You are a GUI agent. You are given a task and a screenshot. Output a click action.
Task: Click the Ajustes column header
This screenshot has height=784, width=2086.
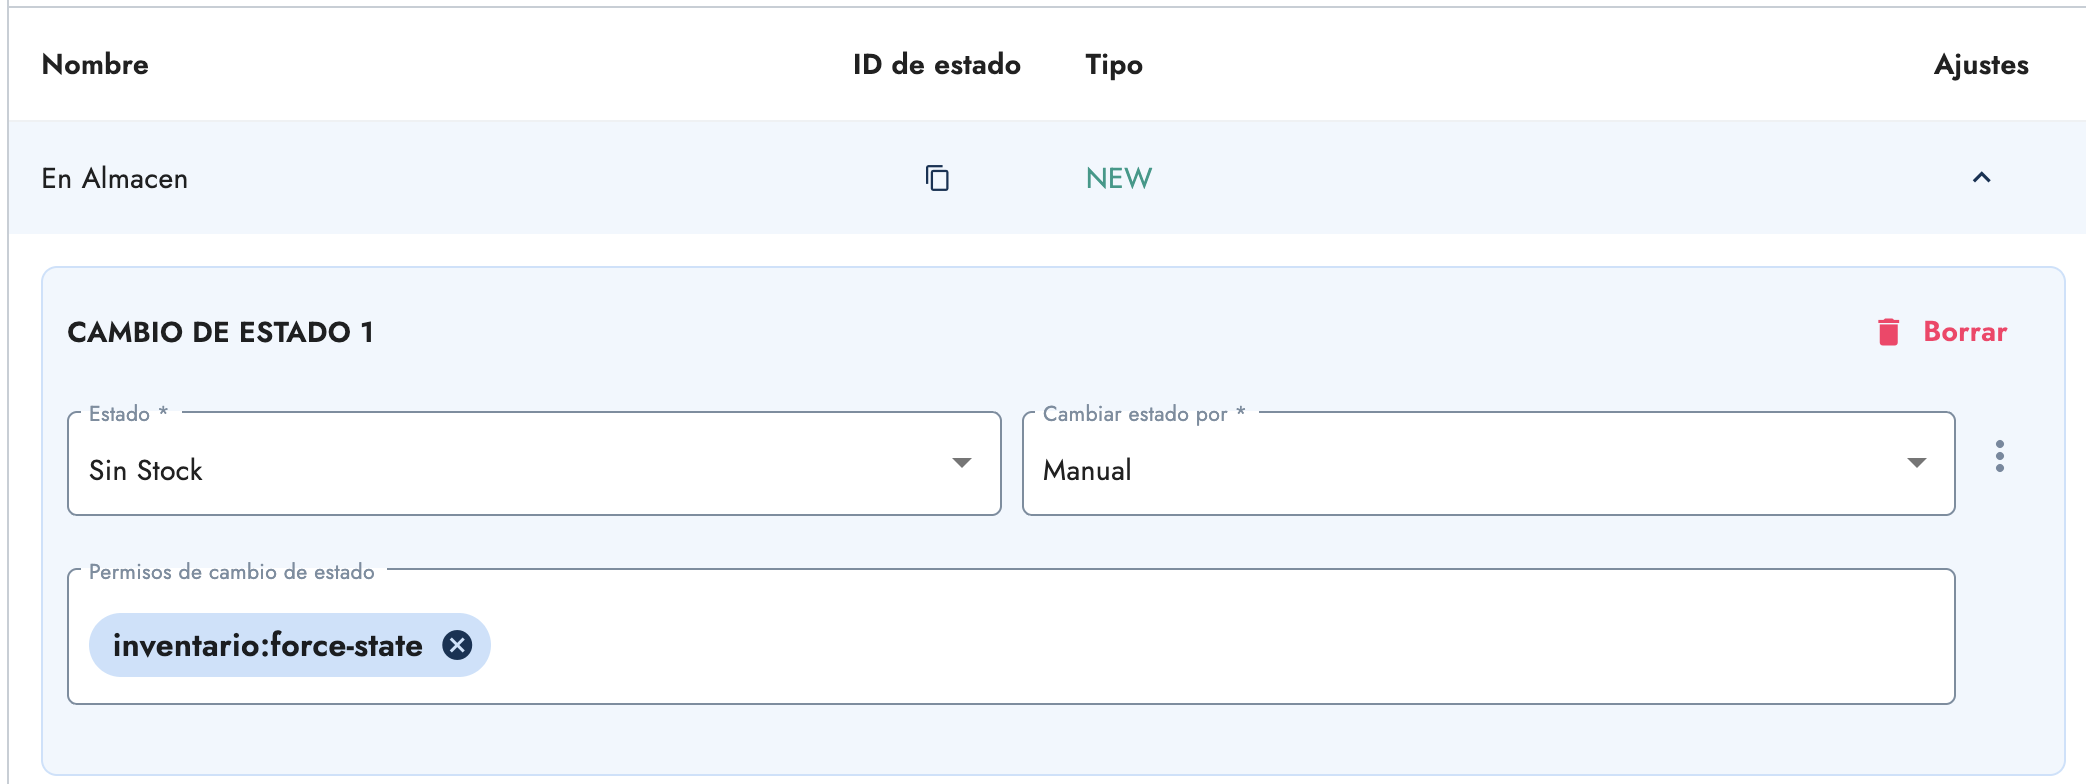(x=1980, y=65)
